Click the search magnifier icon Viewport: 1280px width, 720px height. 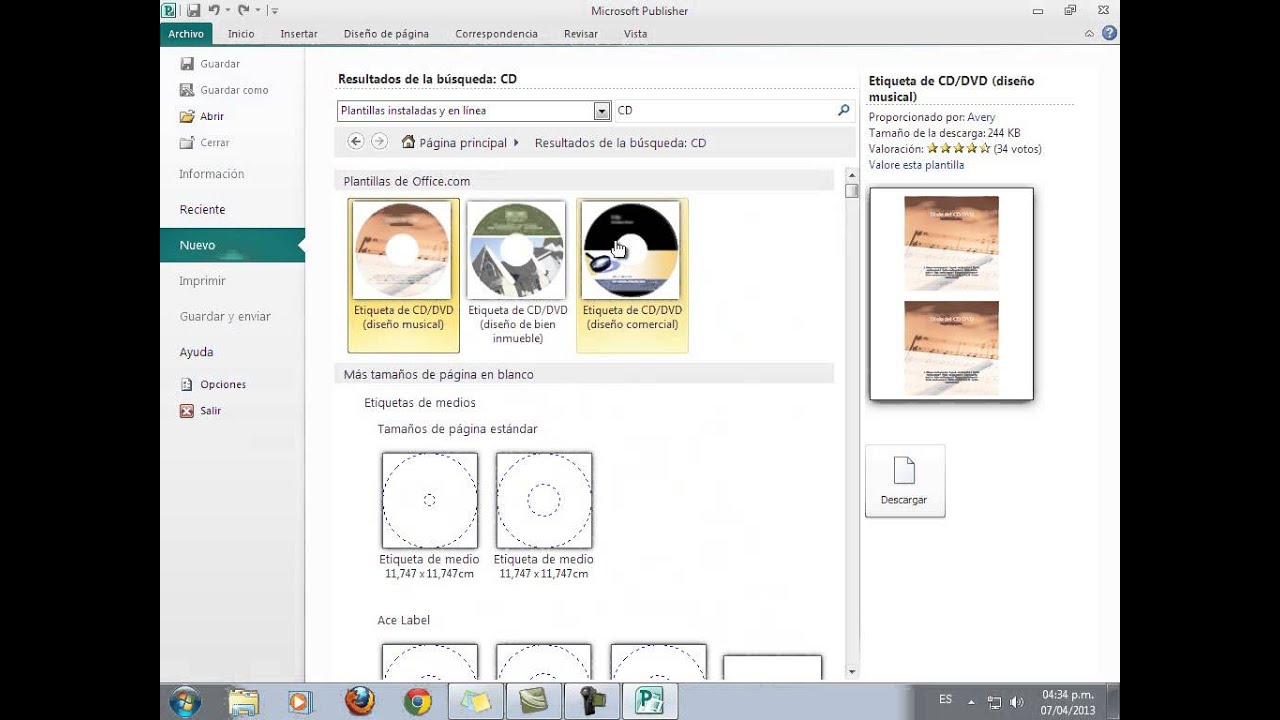pyautogui.click(x=843, y=111)
